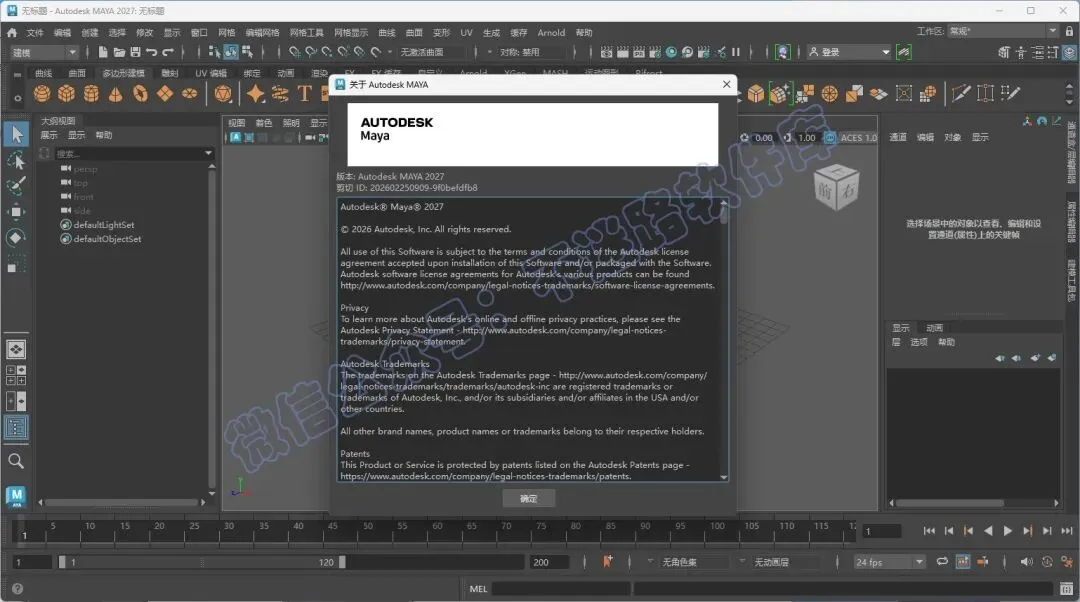
Task: Click the platonic solid shelf icon
Action: (222, 93)
